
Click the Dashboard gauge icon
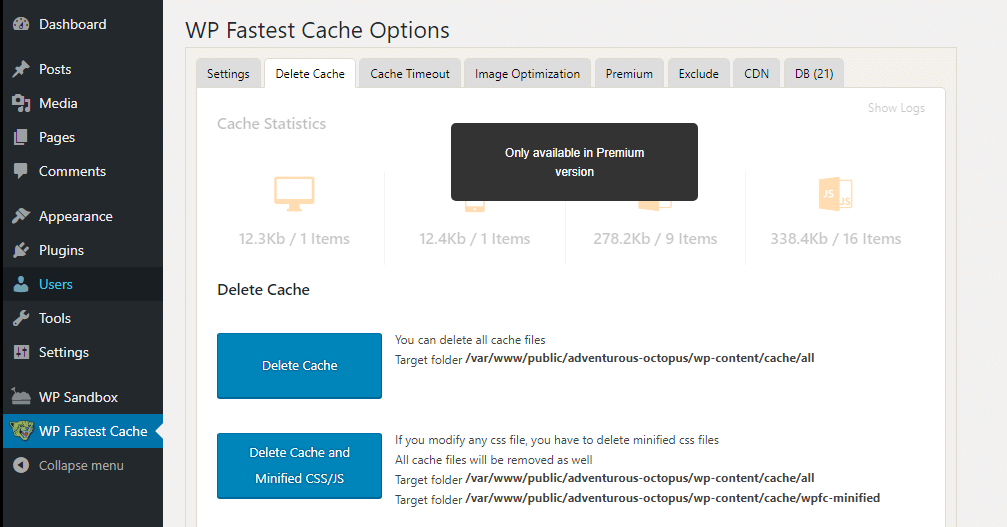tap(21, 24)
